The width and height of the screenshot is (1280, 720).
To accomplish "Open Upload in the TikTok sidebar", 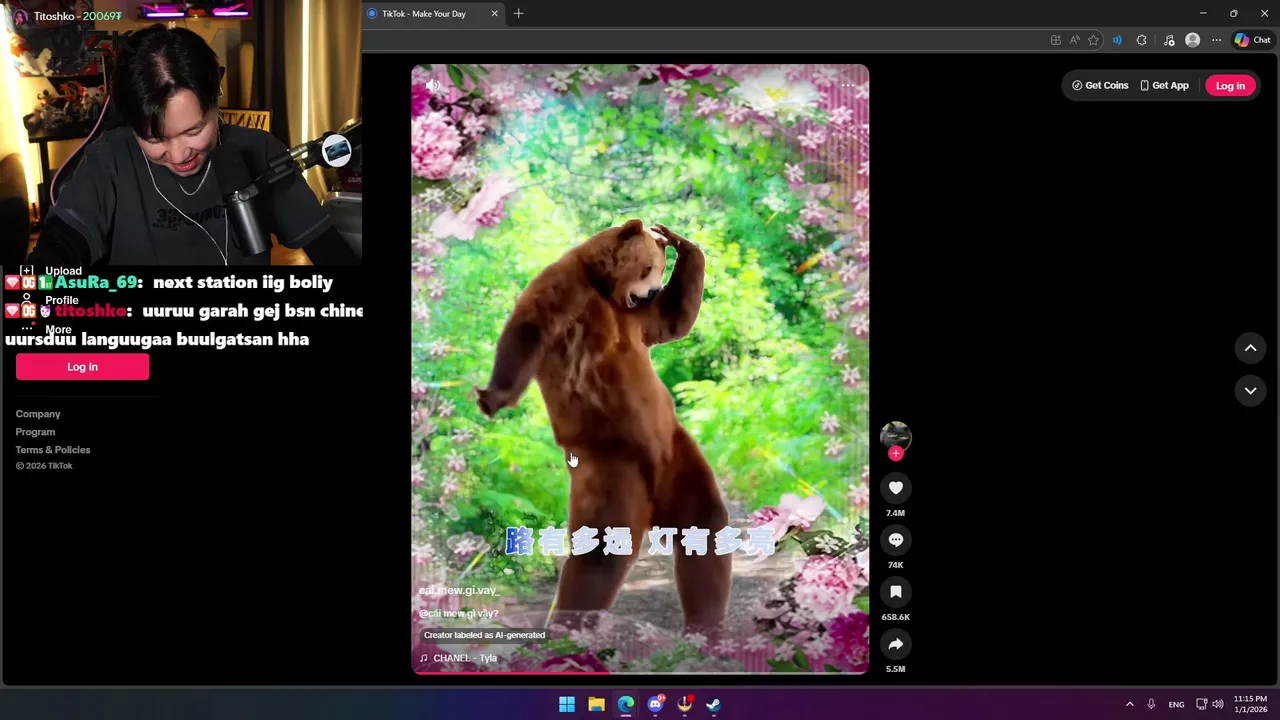I will (52, 271).
